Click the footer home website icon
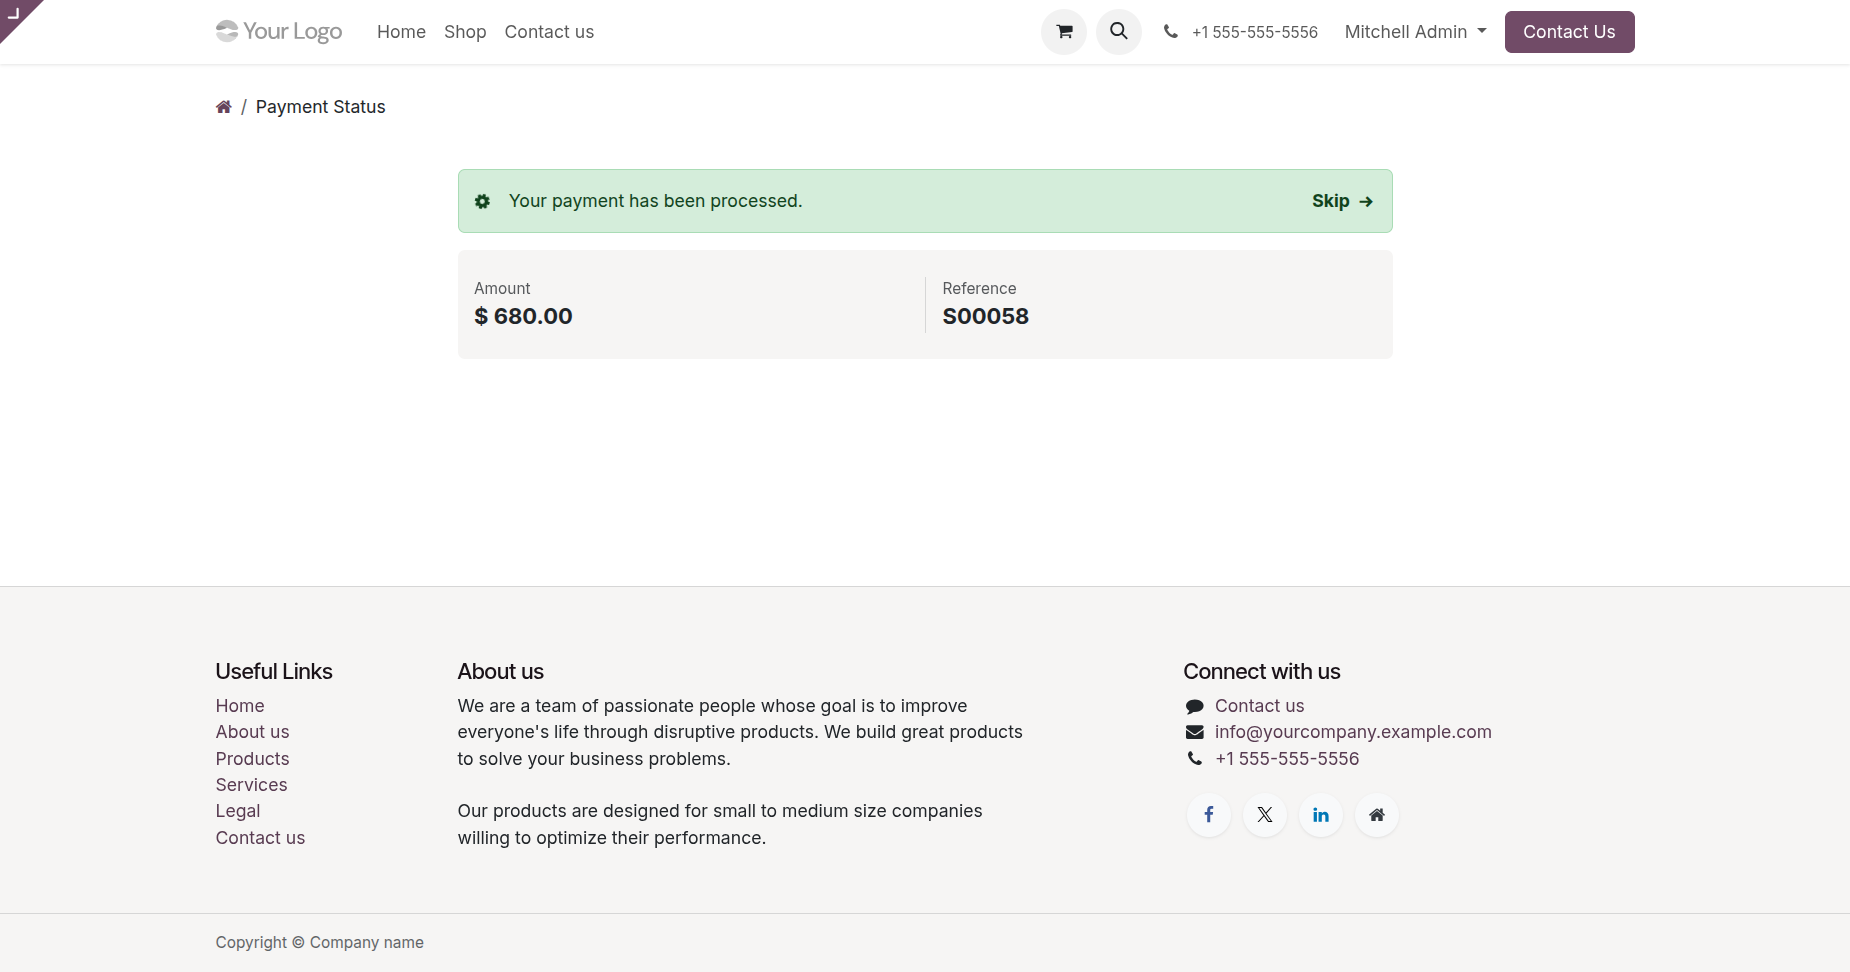Image resolution: width=1850 pixels, height=972 pixels. click(x=1377, y=815)
